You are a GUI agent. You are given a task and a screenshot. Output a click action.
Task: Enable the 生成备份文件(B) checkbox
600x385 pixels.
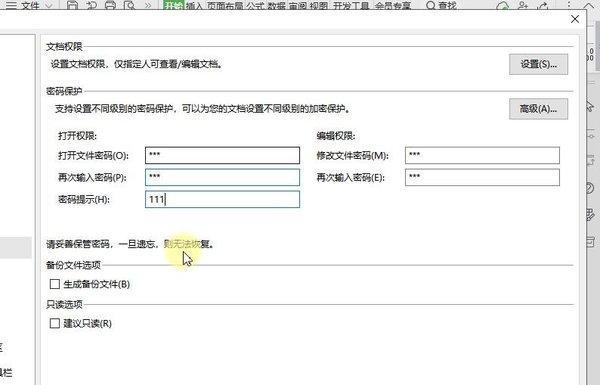(55, 284)
